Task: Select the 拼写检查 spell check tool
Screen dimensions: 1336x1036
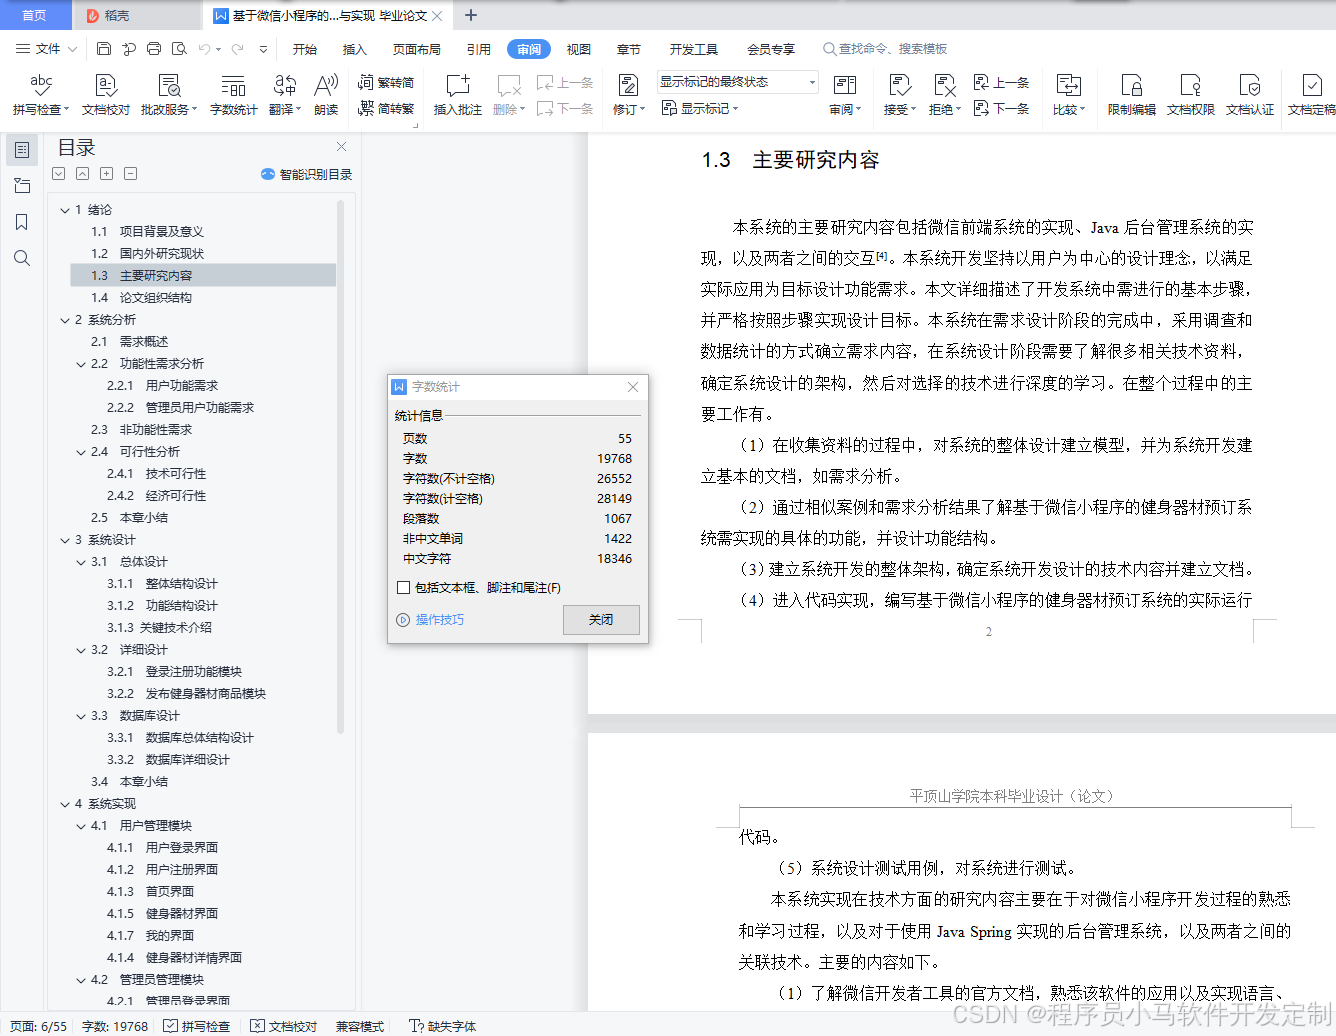Action: pyautogui.click(x=40, y=94)
